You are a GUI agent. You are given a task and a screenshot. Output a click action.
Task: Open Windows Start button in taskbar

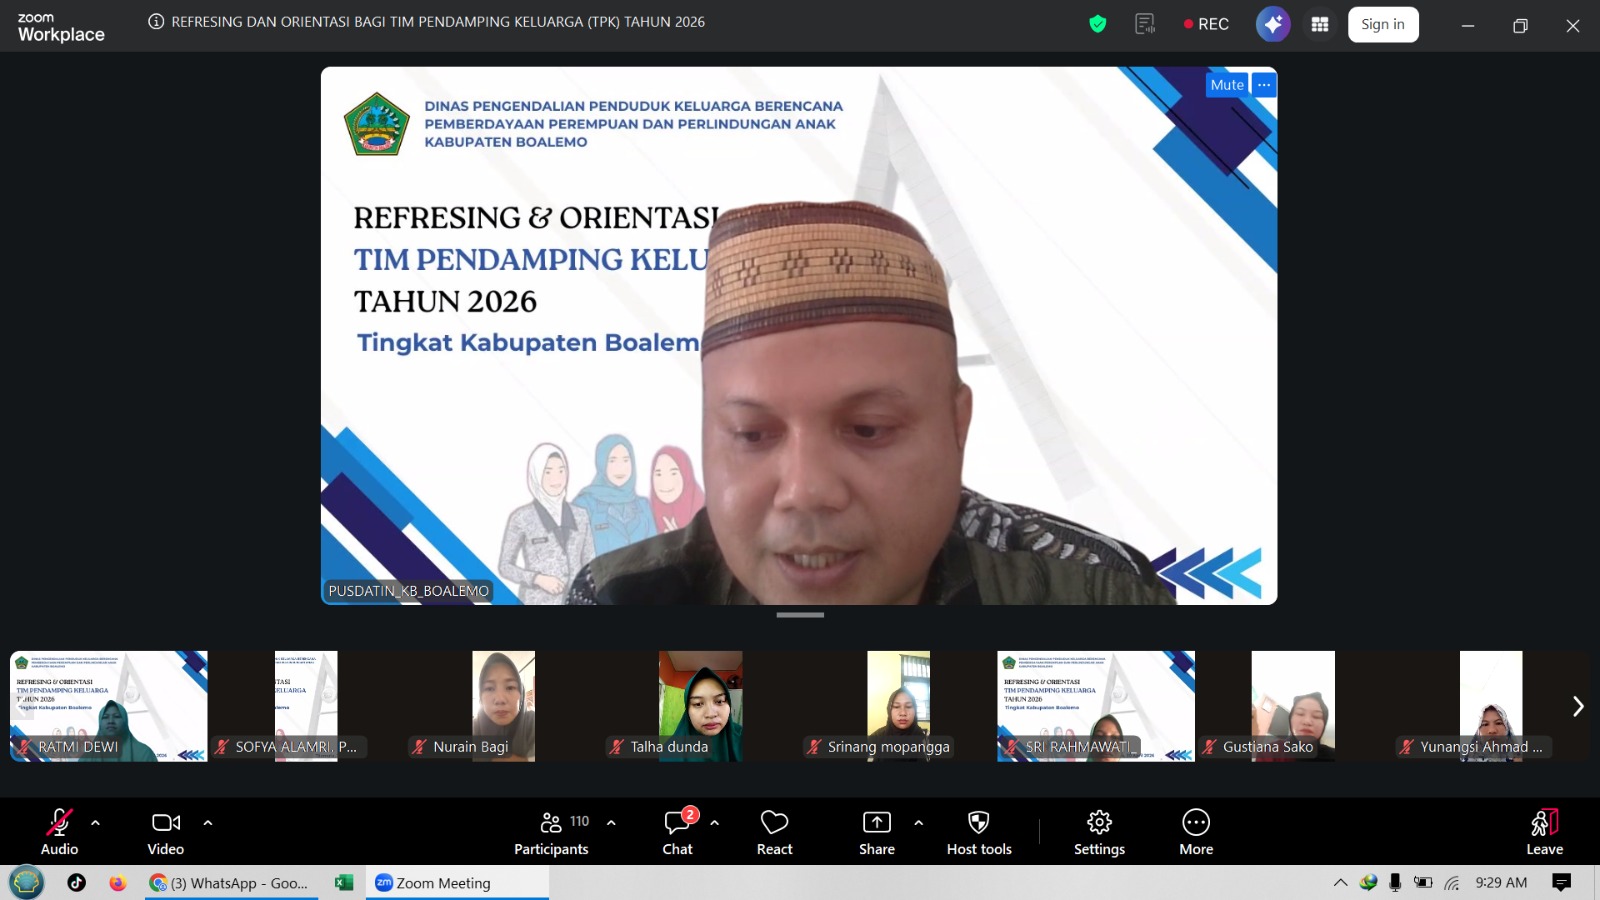point(27,882)
